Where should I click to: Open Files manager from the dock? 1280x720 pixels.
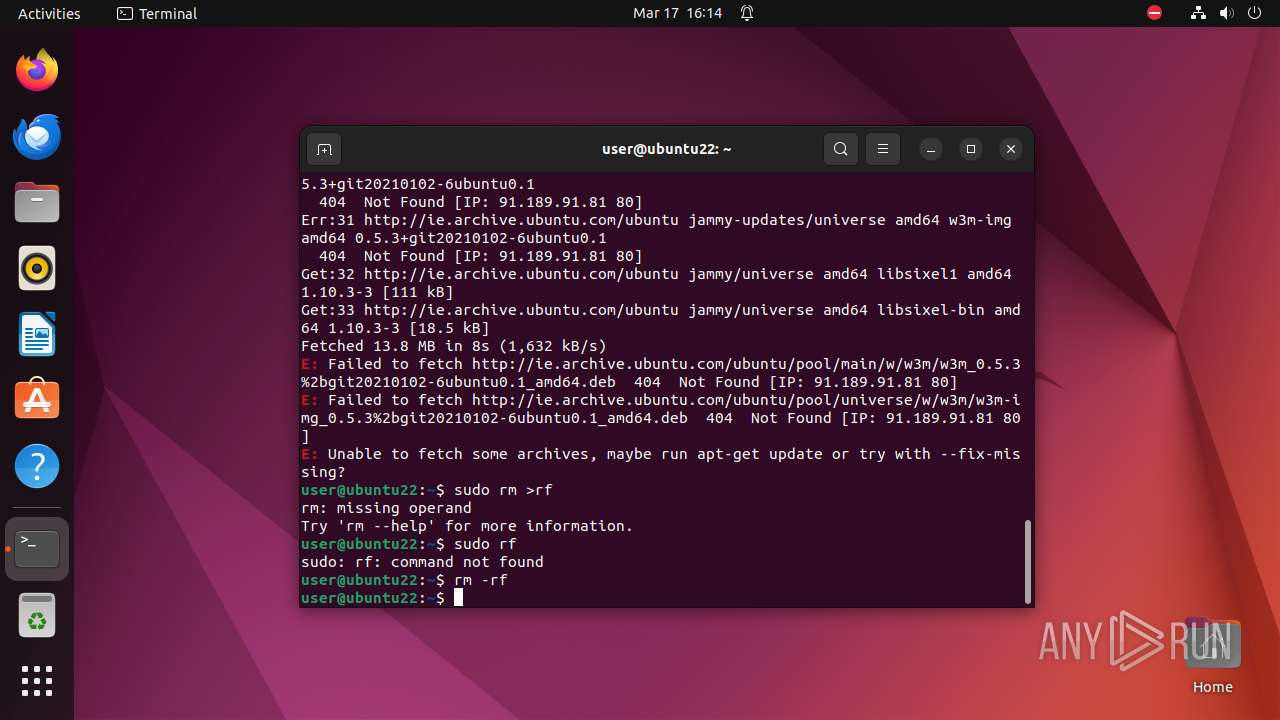(x=37, y=202)
